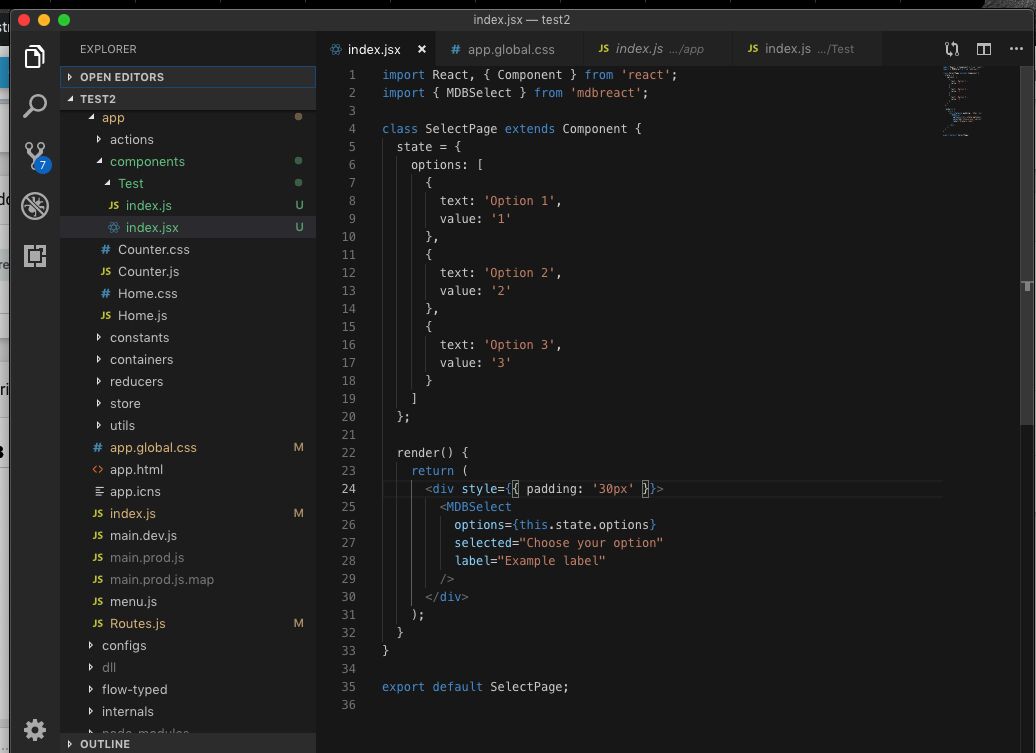Click 'export default SelectPage' line
1036x753 pixels.
point(475,687)
